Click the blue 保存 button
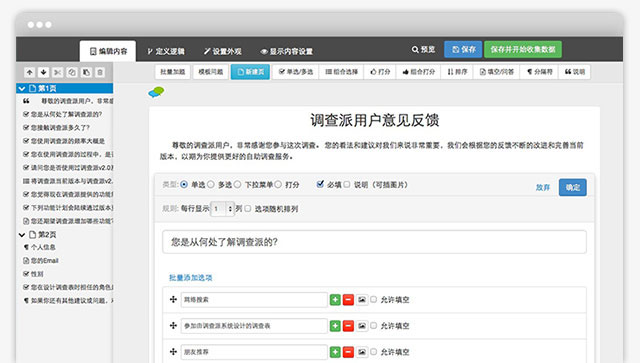 [x=463, y=49]
